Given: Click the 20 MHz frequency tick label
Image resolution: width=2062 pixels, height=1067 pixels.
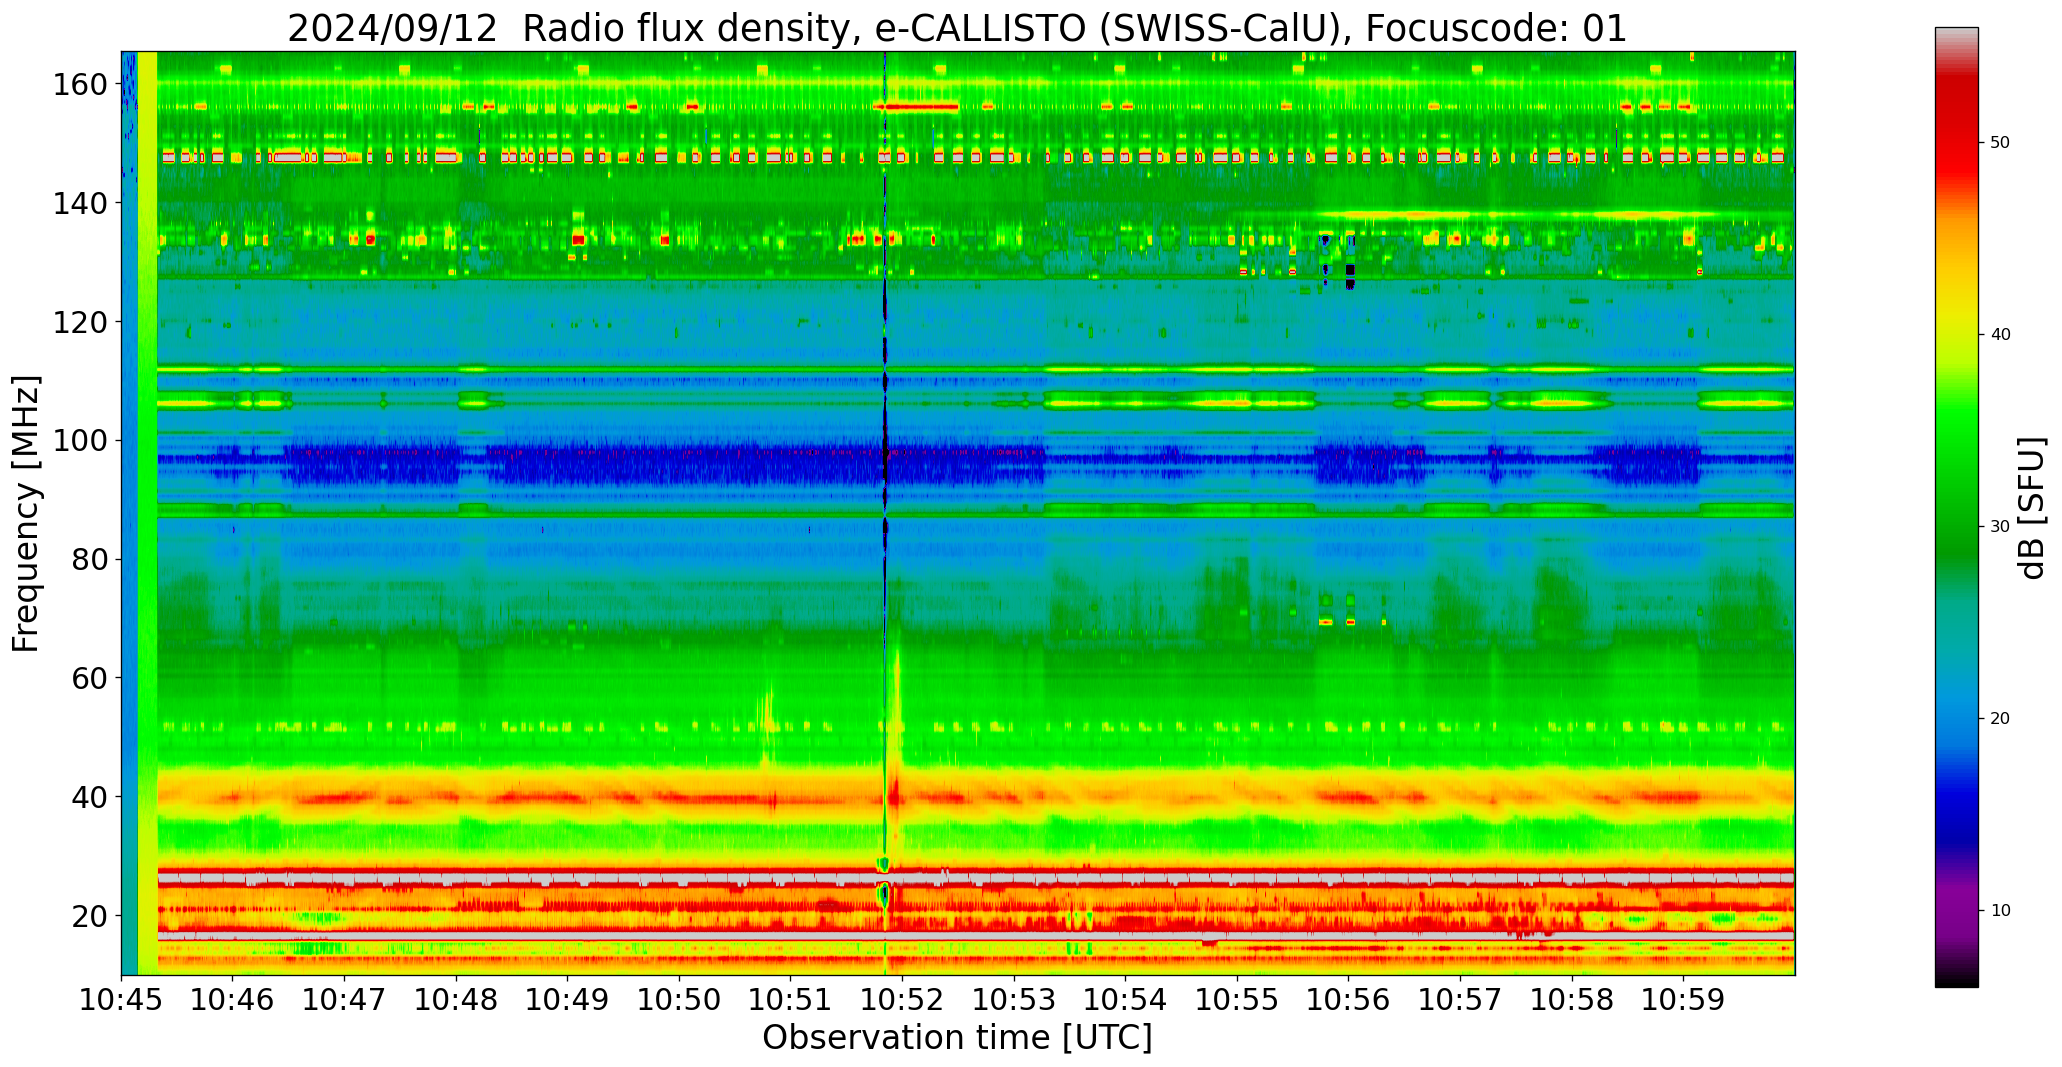Looking at the screenshot, I should point(89,916).
